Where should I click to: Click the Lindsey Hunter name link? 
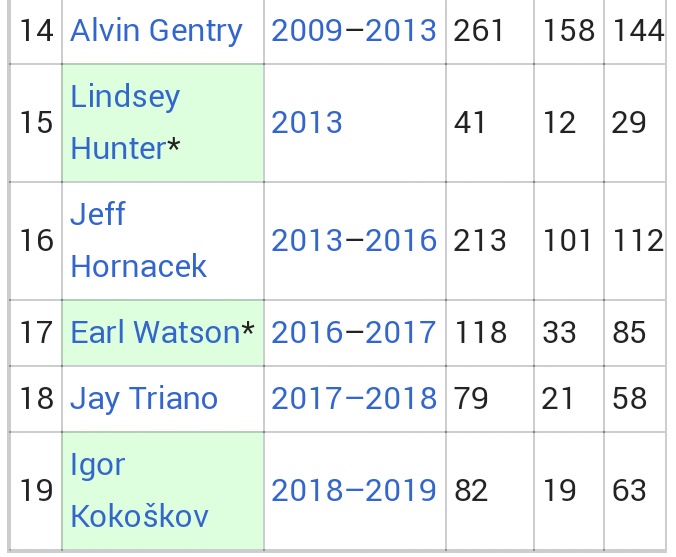tap(124, 122)
